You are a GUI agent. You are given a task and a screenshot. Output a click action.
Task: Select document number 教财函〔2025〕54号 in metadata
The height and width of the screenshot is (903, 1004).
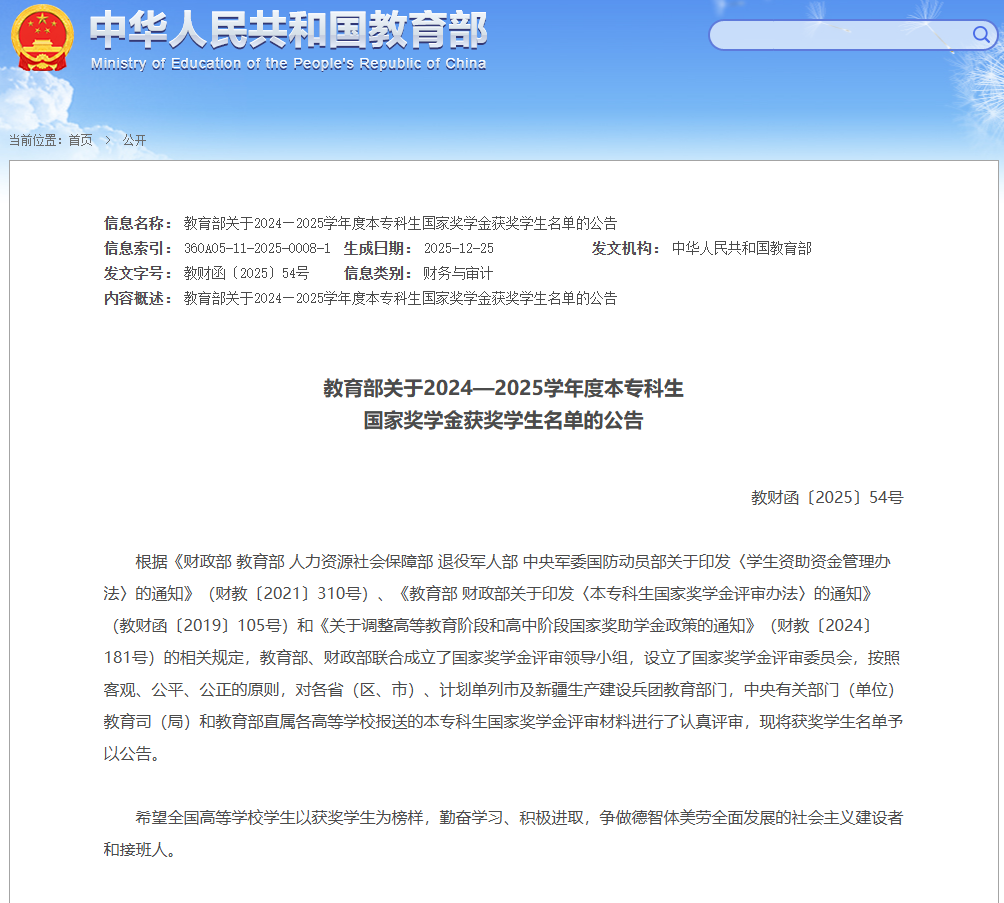pos(247,273)
